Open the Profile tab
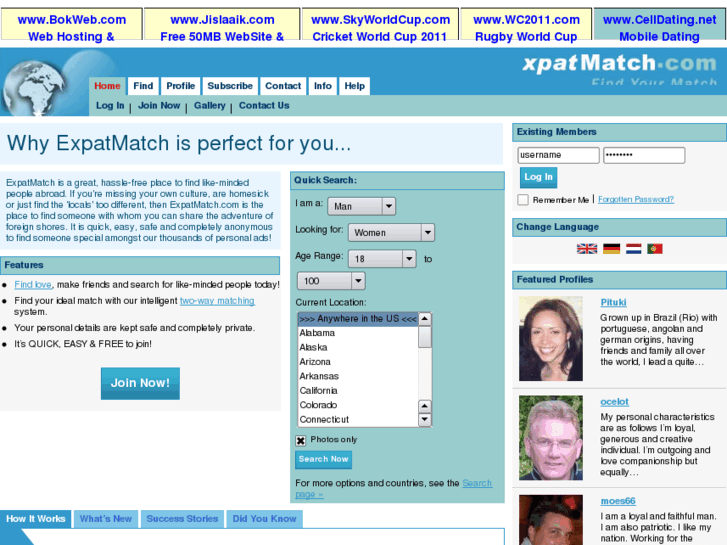 click(x=181, y=86)
